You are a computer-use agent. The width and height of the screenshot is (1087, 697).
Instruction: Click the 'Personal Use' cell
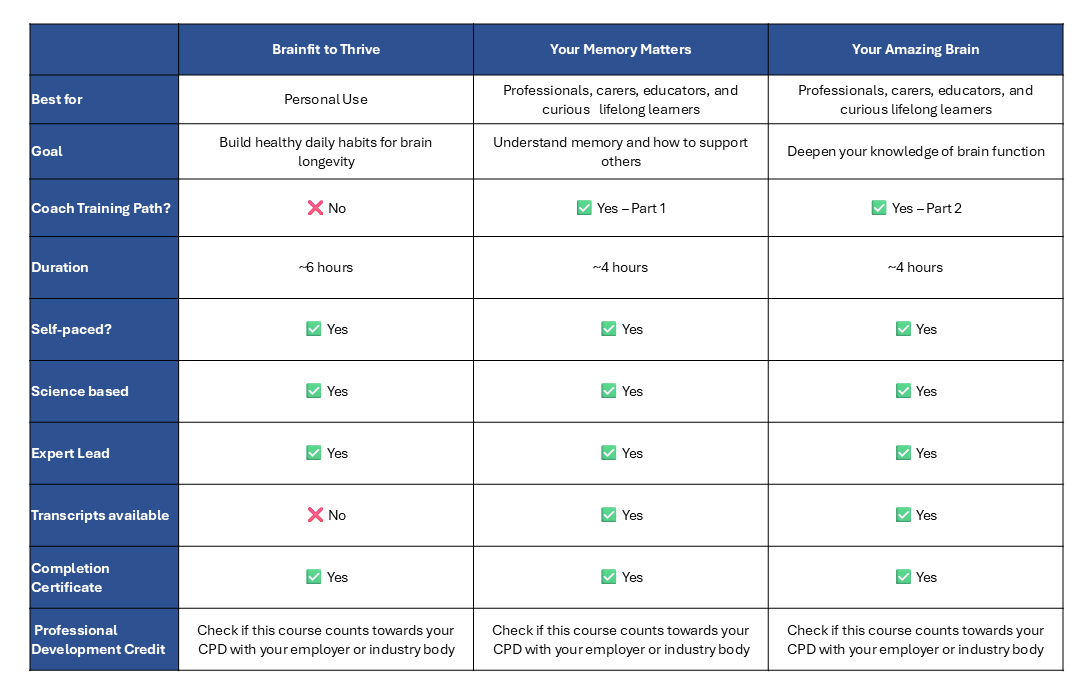(x=326, y=99)
